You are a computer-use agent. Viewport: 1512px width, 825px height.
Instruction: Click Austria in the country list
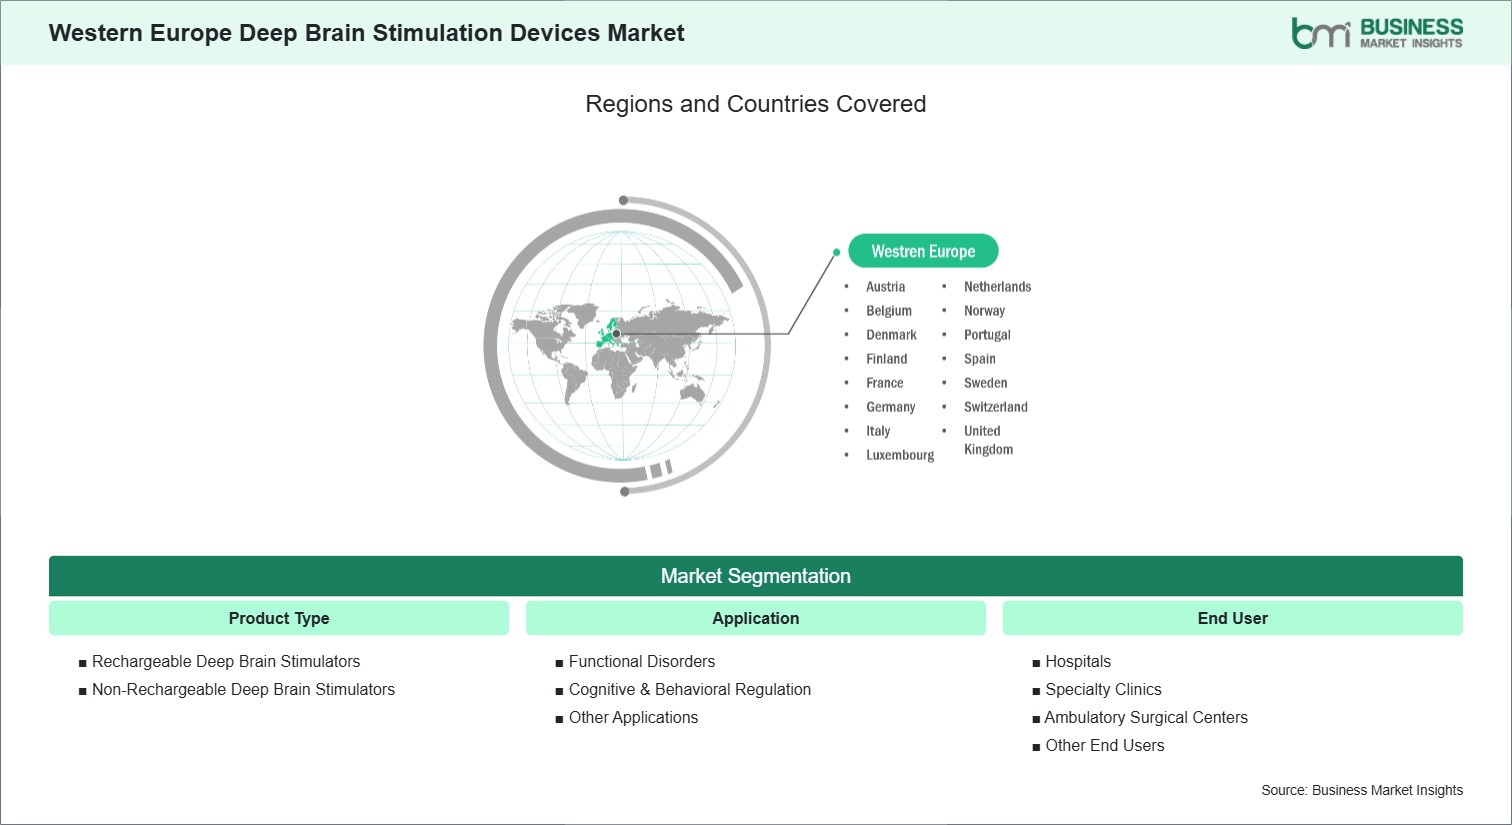pyautogui.click(x=885, y=287)
